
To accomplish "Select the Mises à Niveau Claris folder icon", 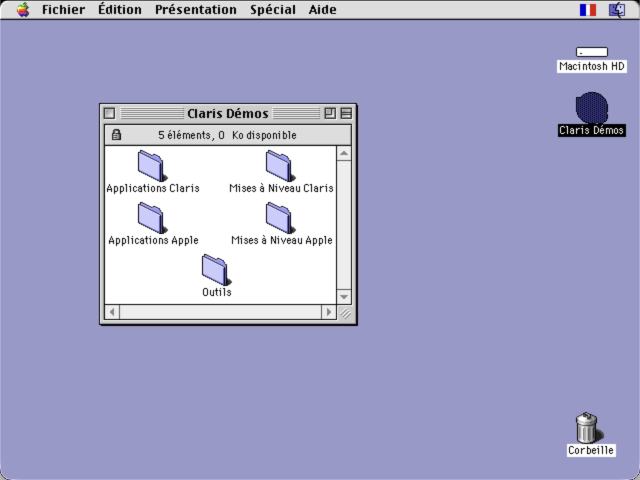I will tap(280, 166).
